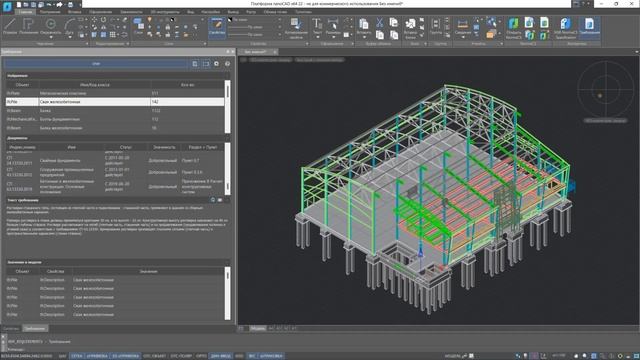Click the search field in Требования panel
Viewport: 640px width, 360px height.
click(96, 64)
